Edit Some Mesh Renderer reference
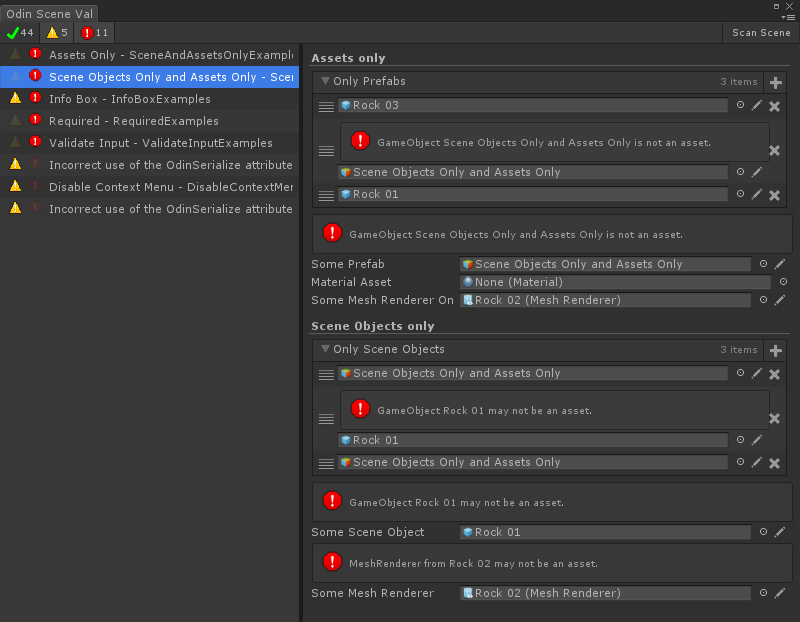 click(780, 593)
